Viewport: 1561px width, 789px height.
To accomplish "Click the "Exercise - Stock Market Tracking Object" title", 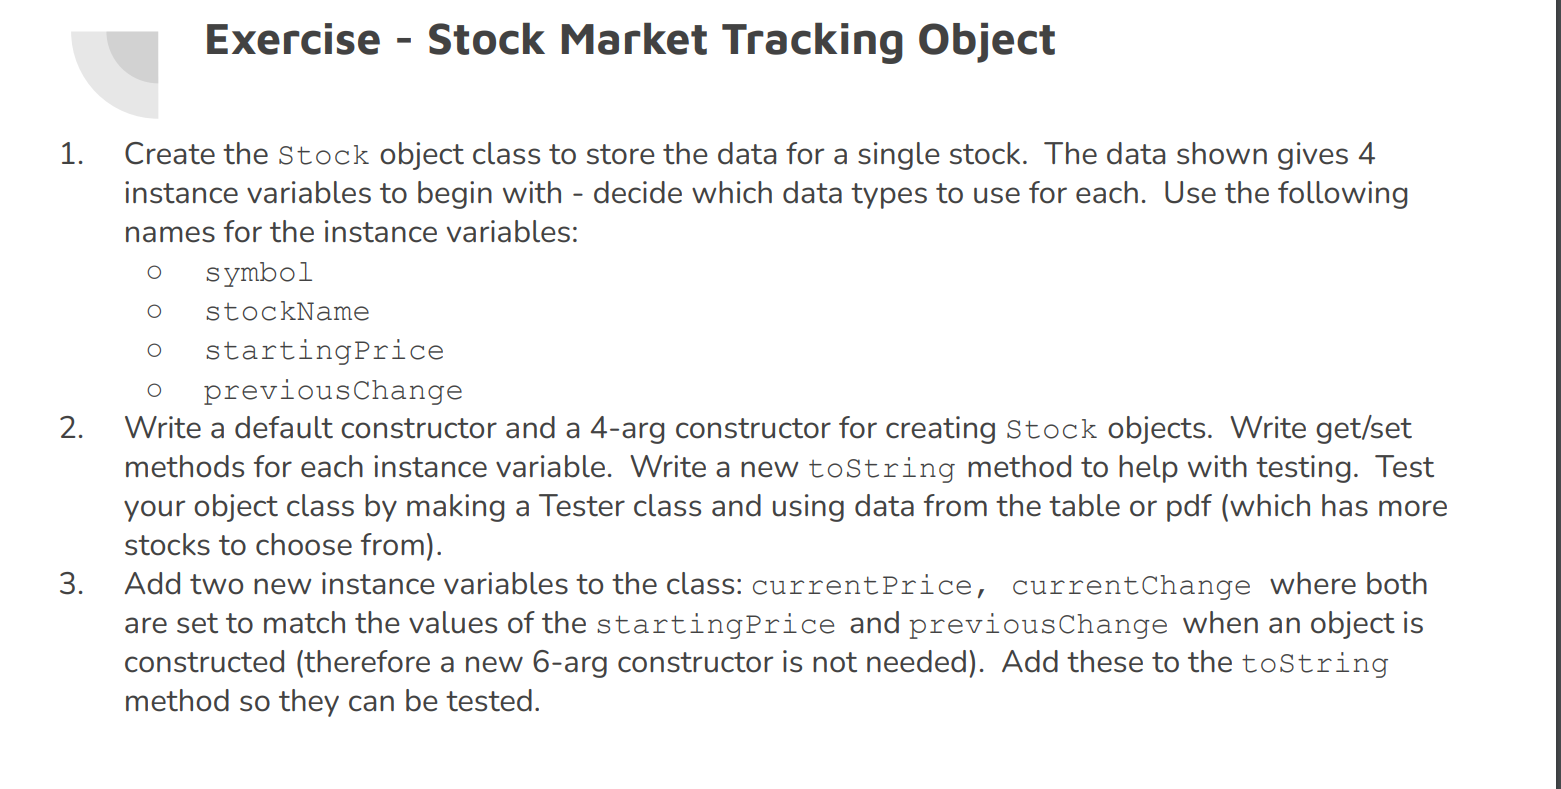I will pyautogui.click(x=630, y=40).
